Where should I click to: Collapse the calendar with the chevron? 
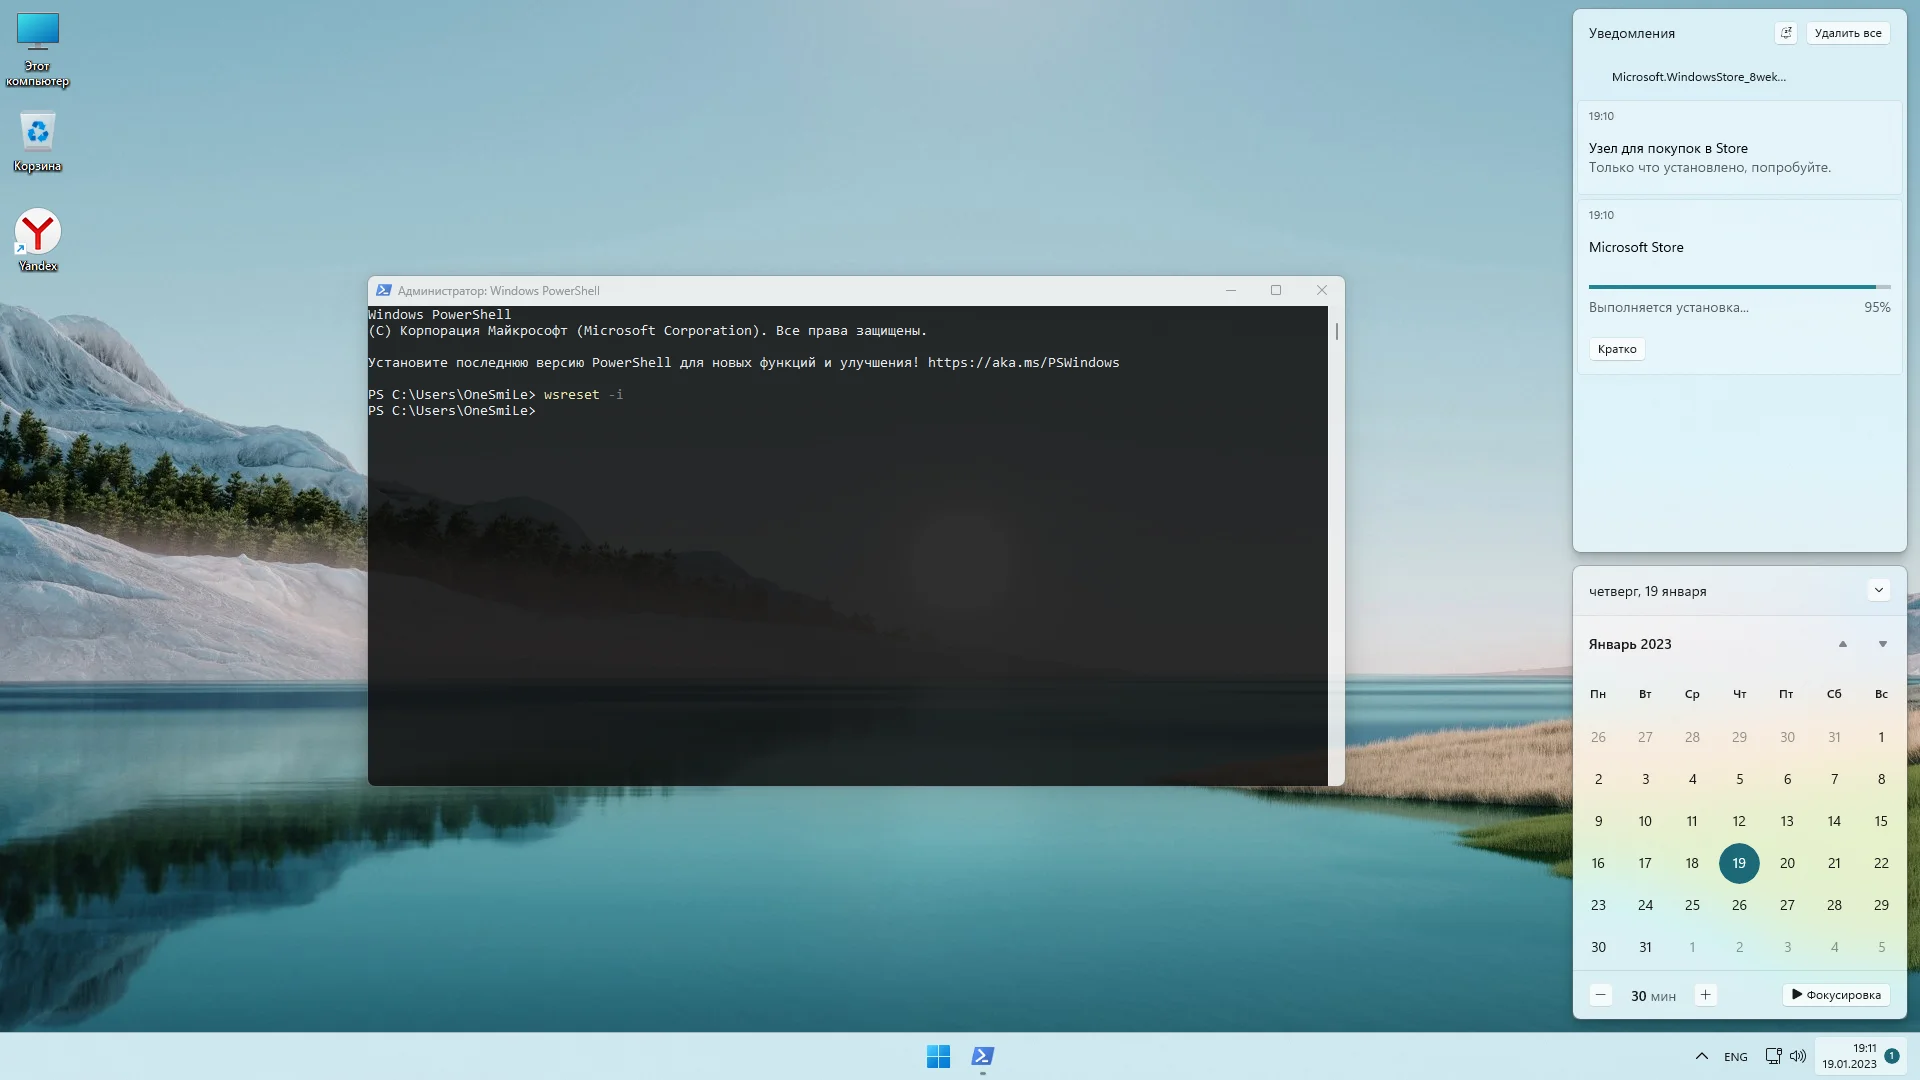pyautogui.click(x=1878, y=590)
